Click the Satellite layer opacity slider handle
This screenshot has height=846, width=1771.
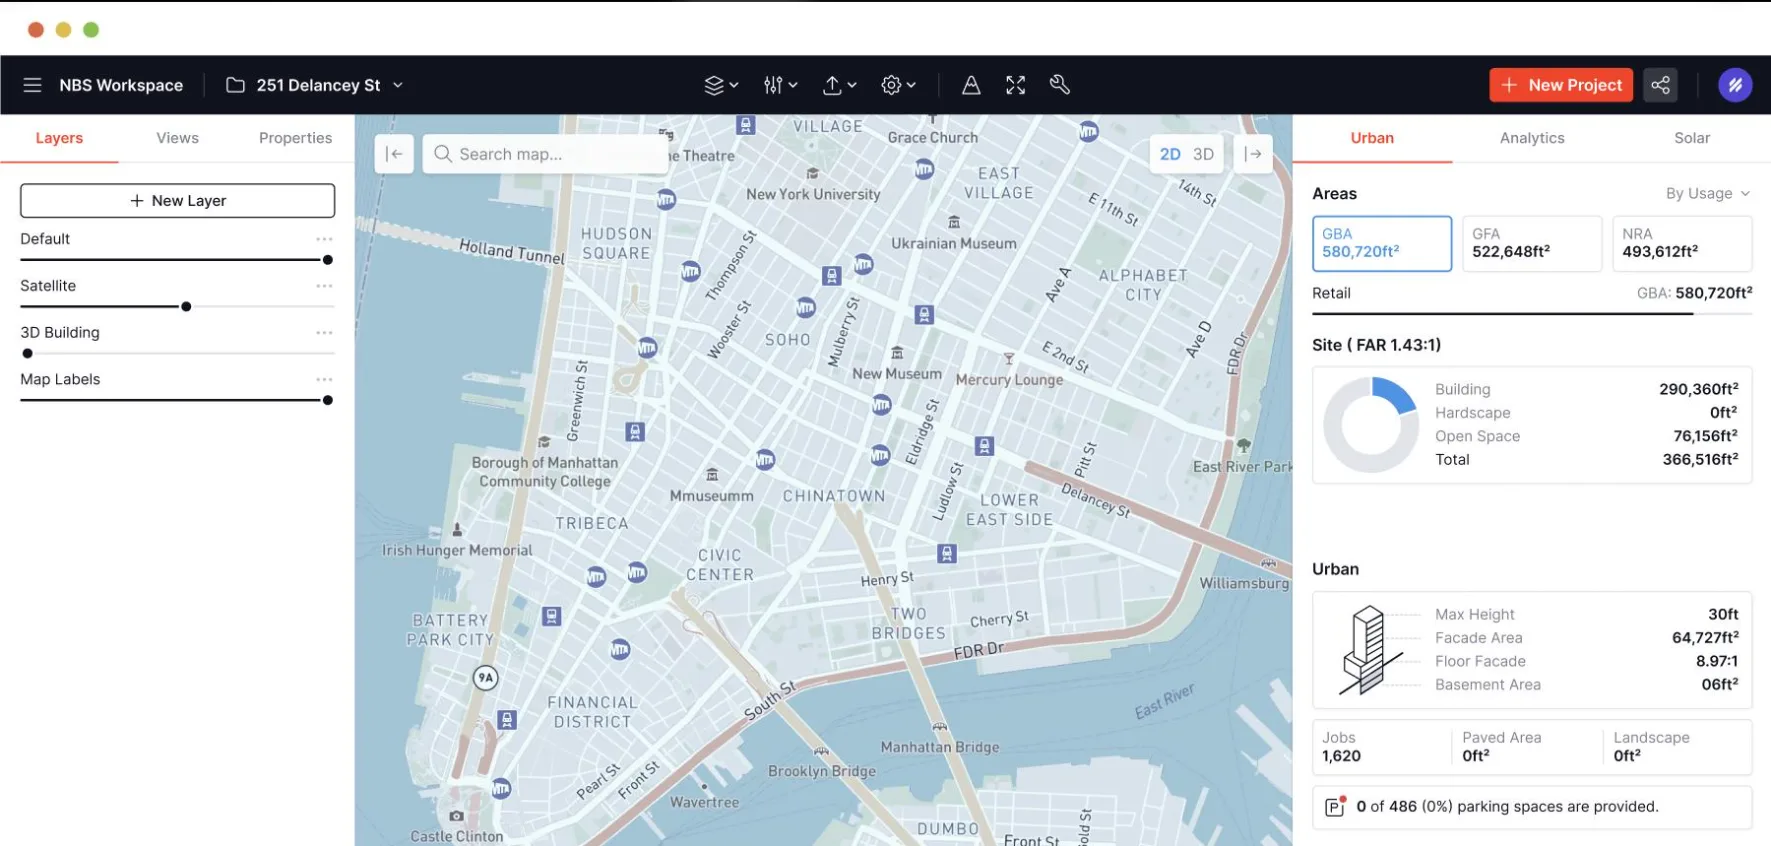point(186,307)
